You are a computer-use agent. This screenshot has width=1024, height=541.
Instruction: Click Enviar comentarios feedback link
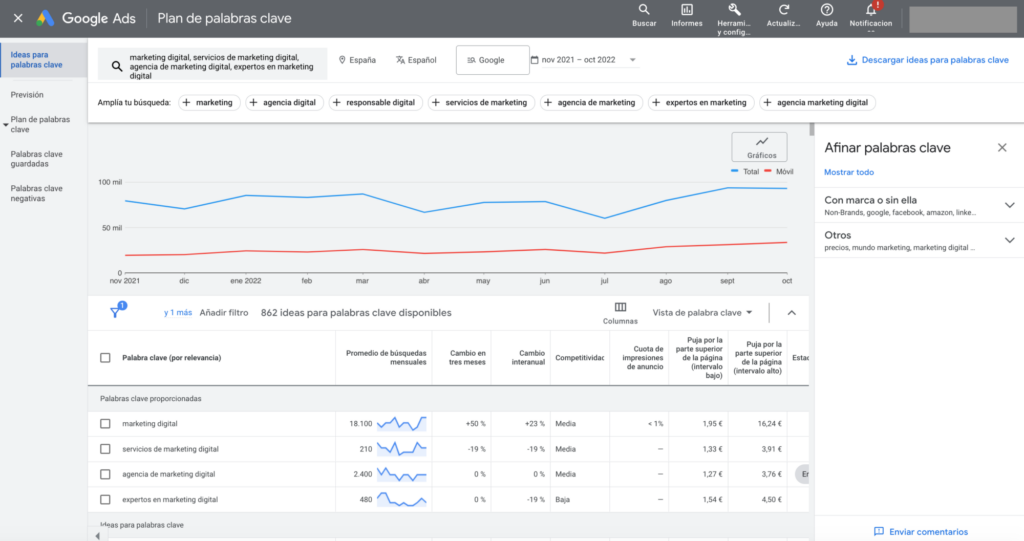click(921, 532)
